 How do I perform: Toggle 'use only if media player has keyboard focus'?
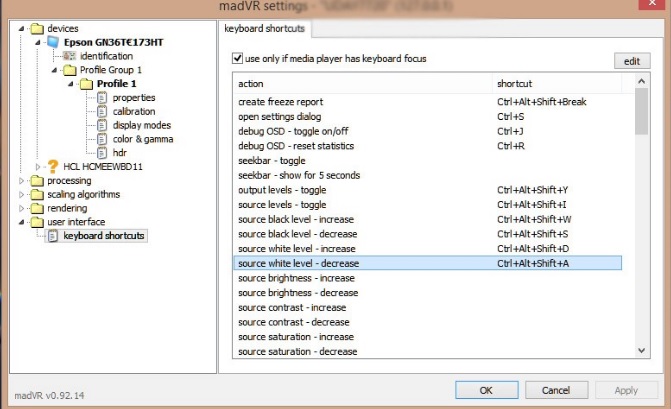(x=237, y=59)
